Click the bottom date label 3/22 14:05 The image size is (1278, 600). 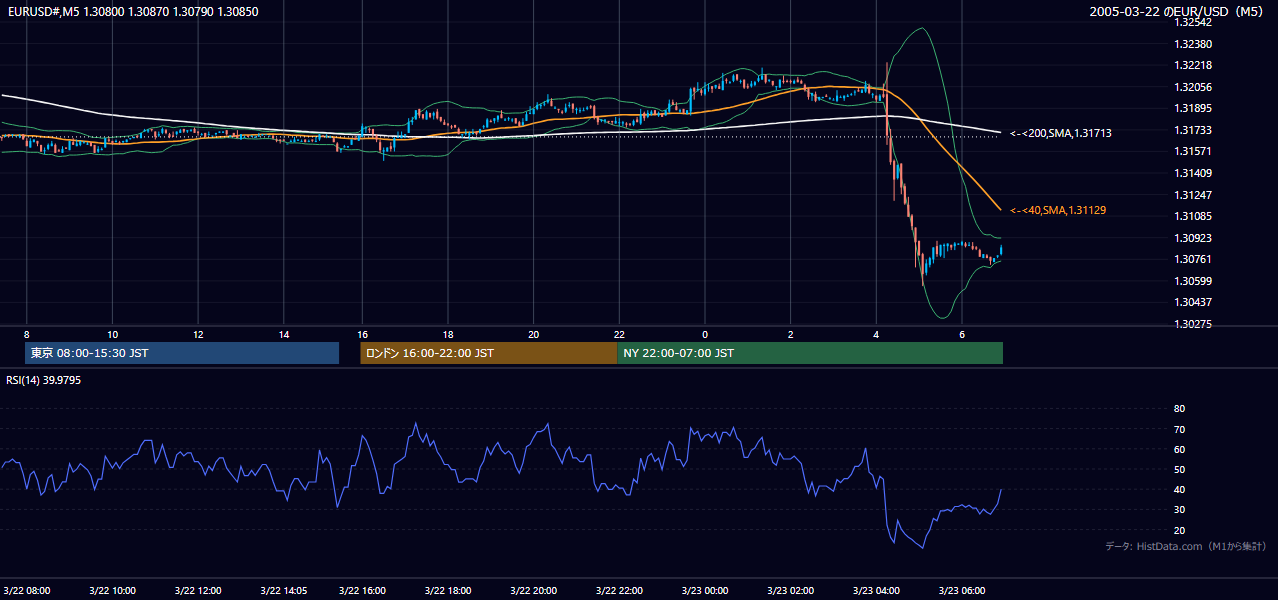click(284, 590)
